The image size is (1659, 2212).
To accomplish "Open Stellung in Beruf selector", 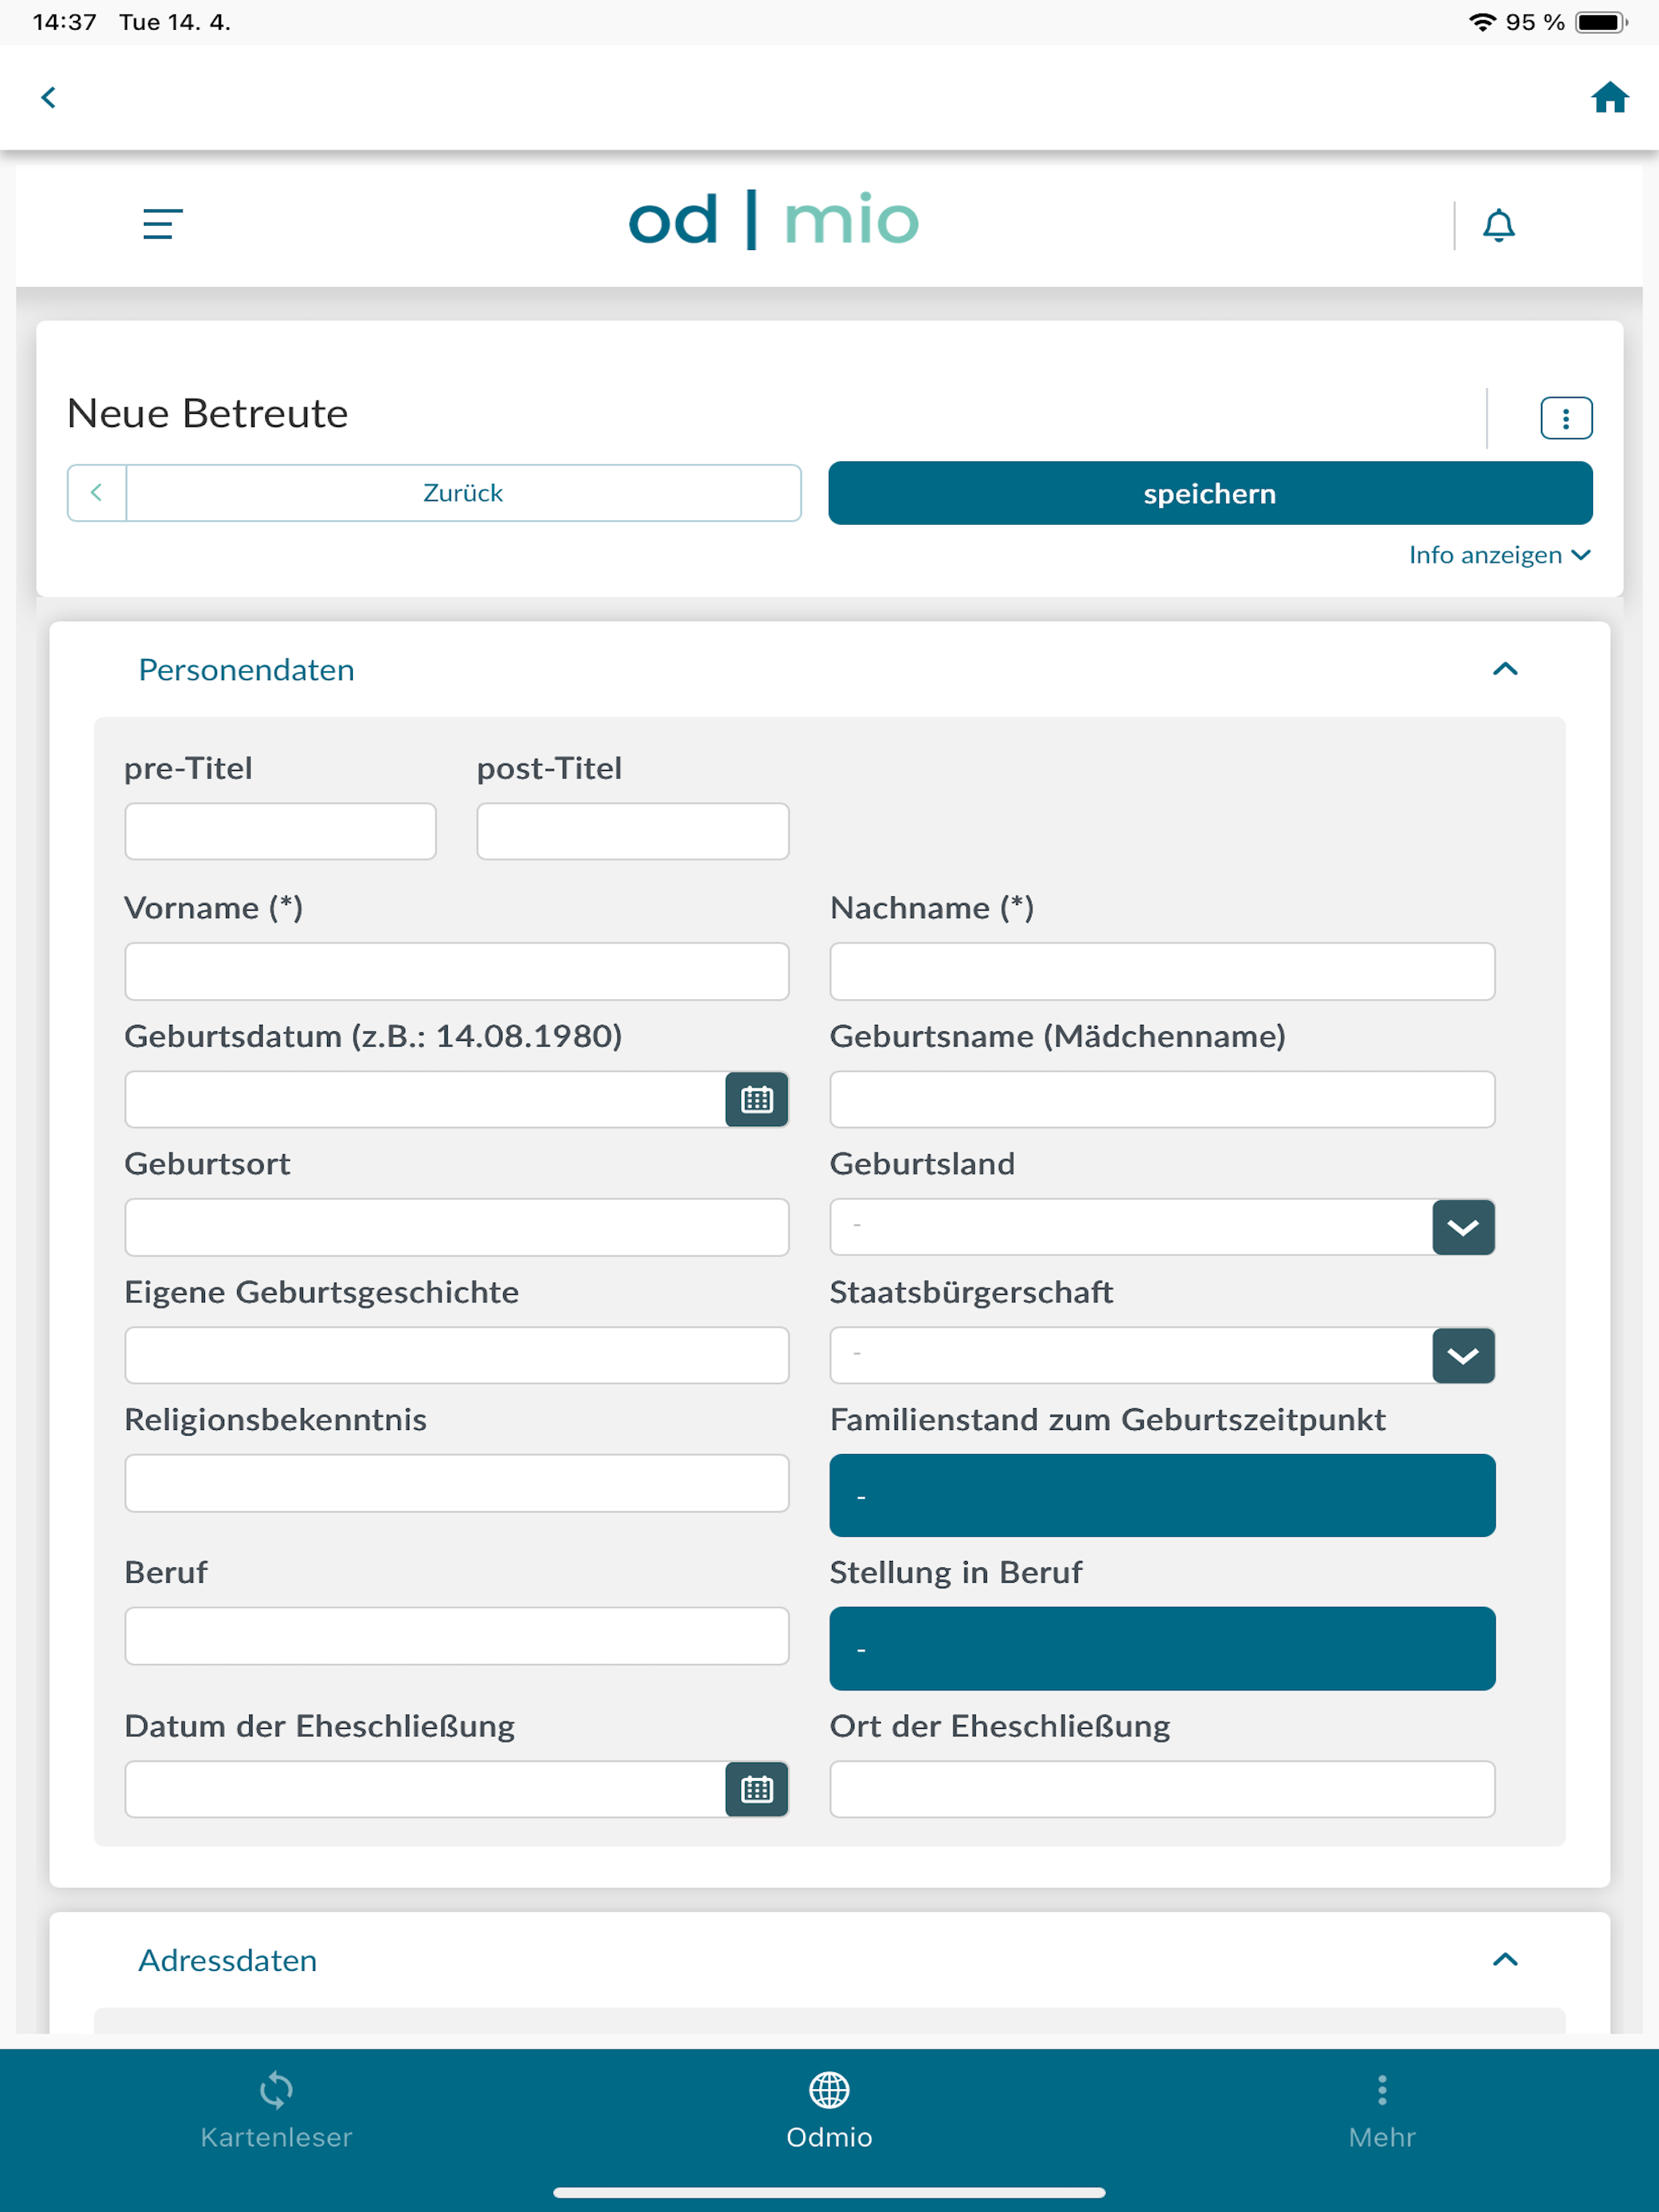I will pos(1162,1648).
